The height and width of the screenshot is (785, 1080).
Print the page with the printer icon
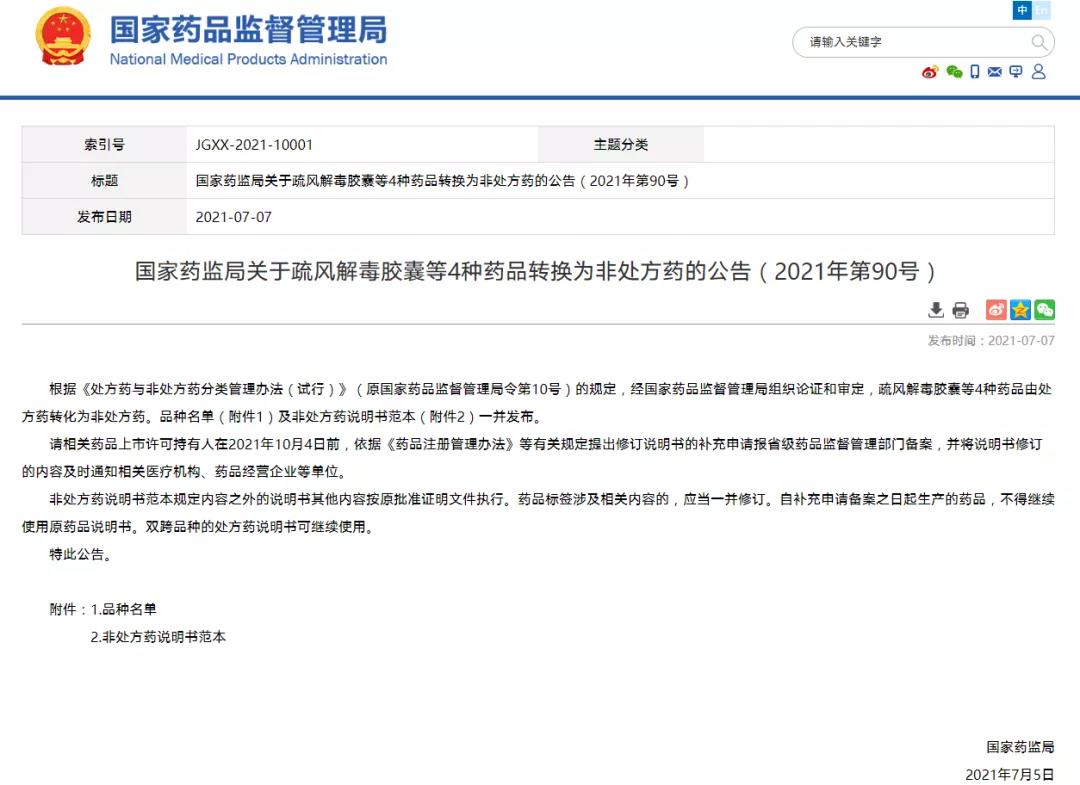coord(961,310)
